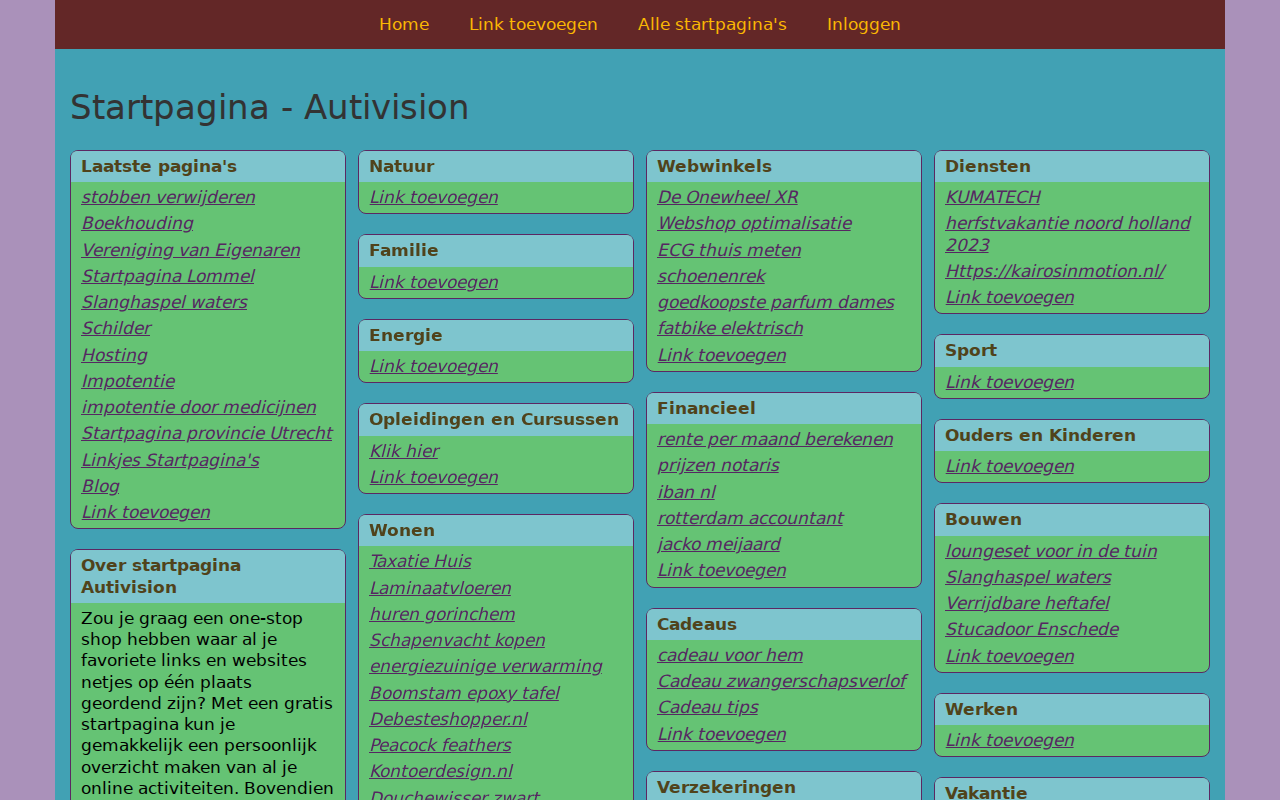This screenshot has height=800, width=1280.
Task: Add a link under Sport
Action: coord(1010,382)
